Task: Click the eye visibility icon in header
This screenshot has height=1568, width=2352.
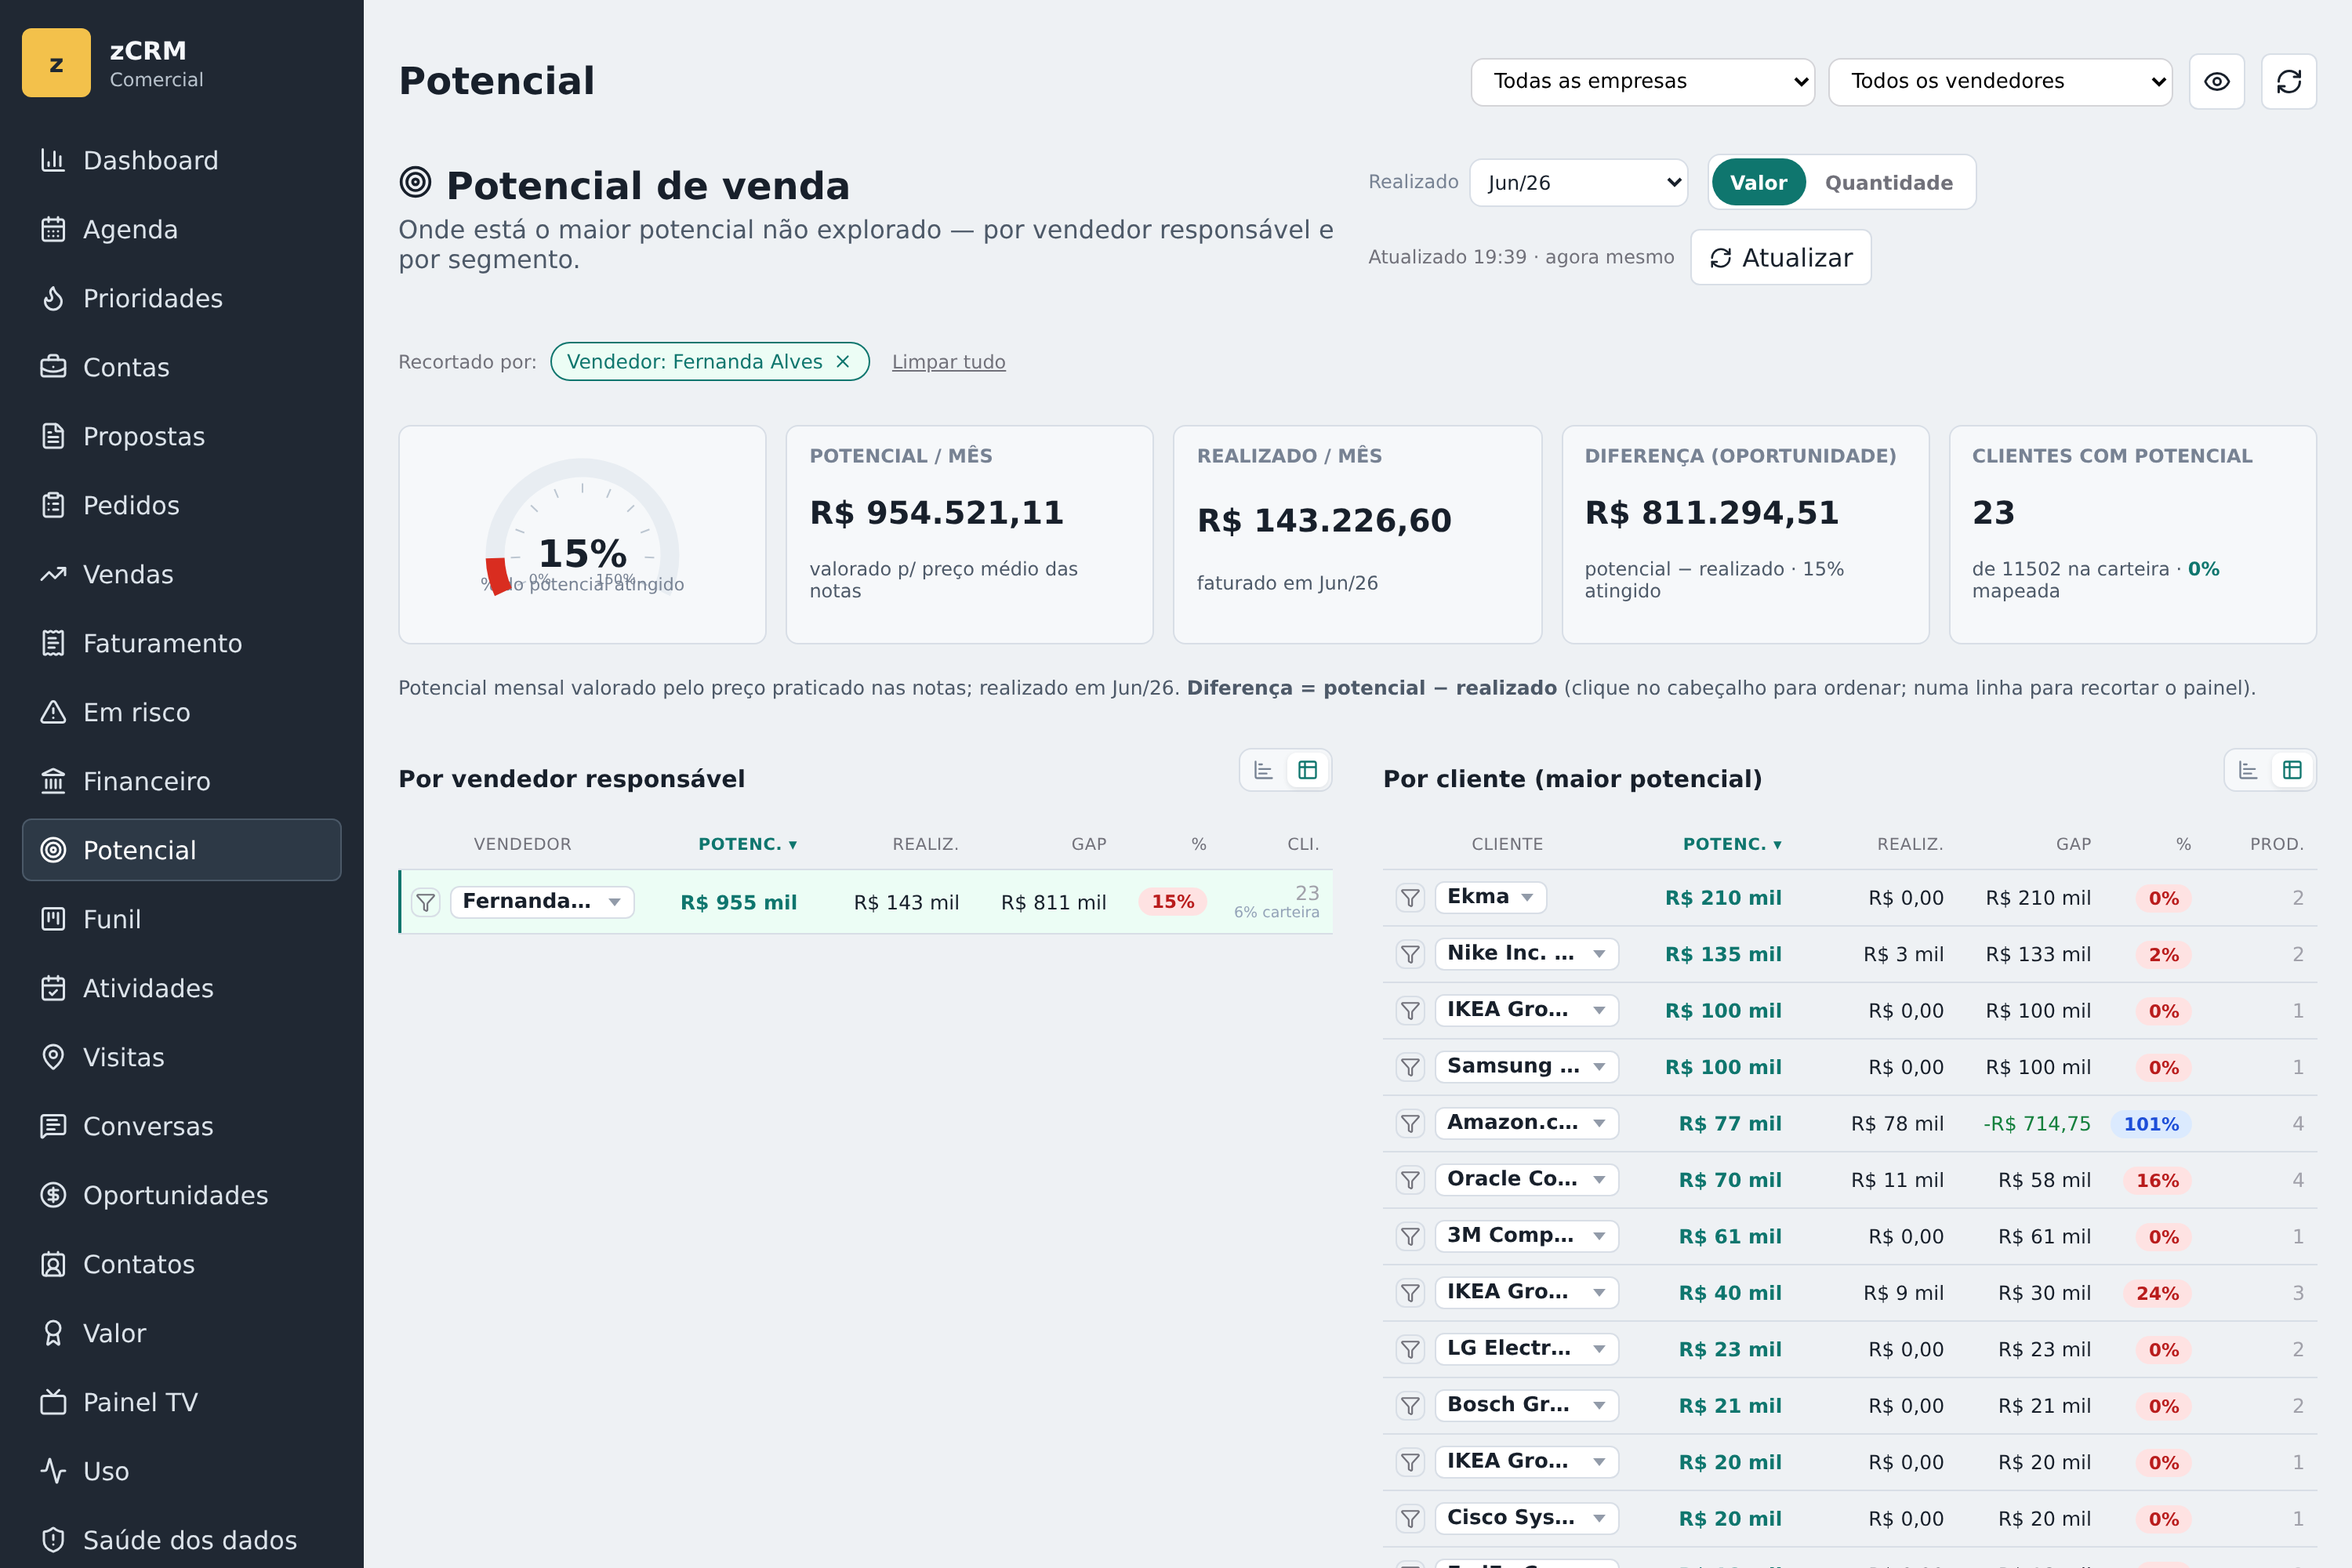Action: coord(2217,82)
